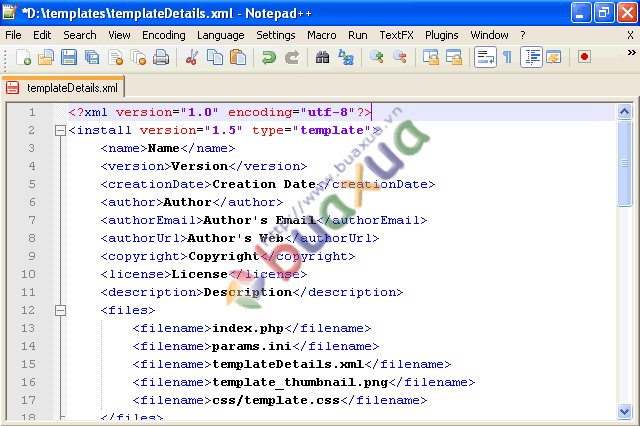Open the View menu
This screenshot has height=426, width=640.
(119, 35)
